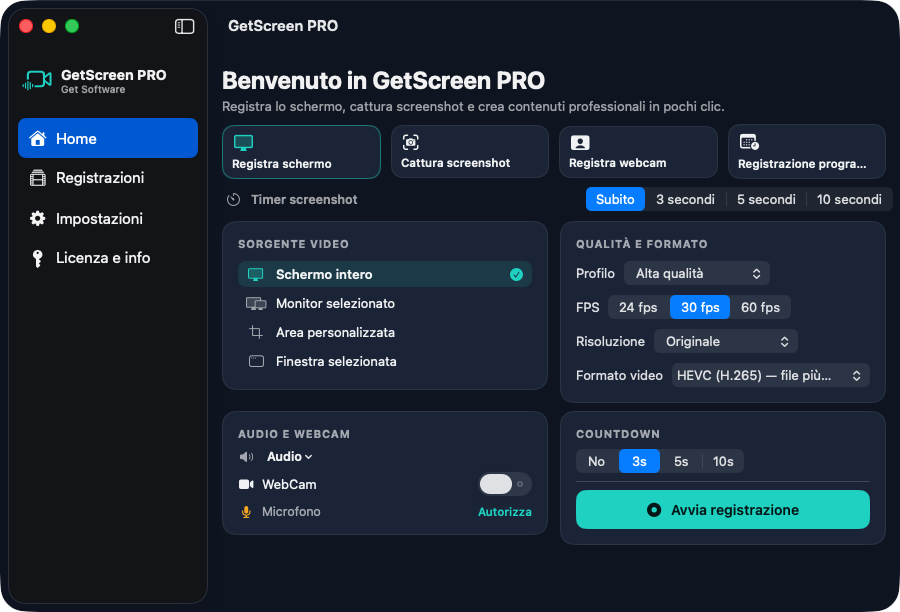The image size is (900, 612).
Task: Open the Risoluzione Originale dropdown
Action: click(x=726, y=341)
